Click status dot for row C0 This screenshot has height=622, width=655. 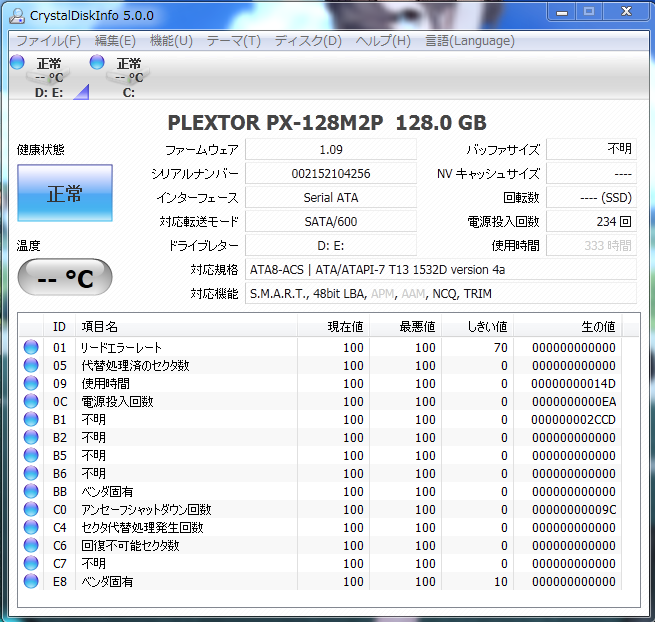tap(31, 509)
